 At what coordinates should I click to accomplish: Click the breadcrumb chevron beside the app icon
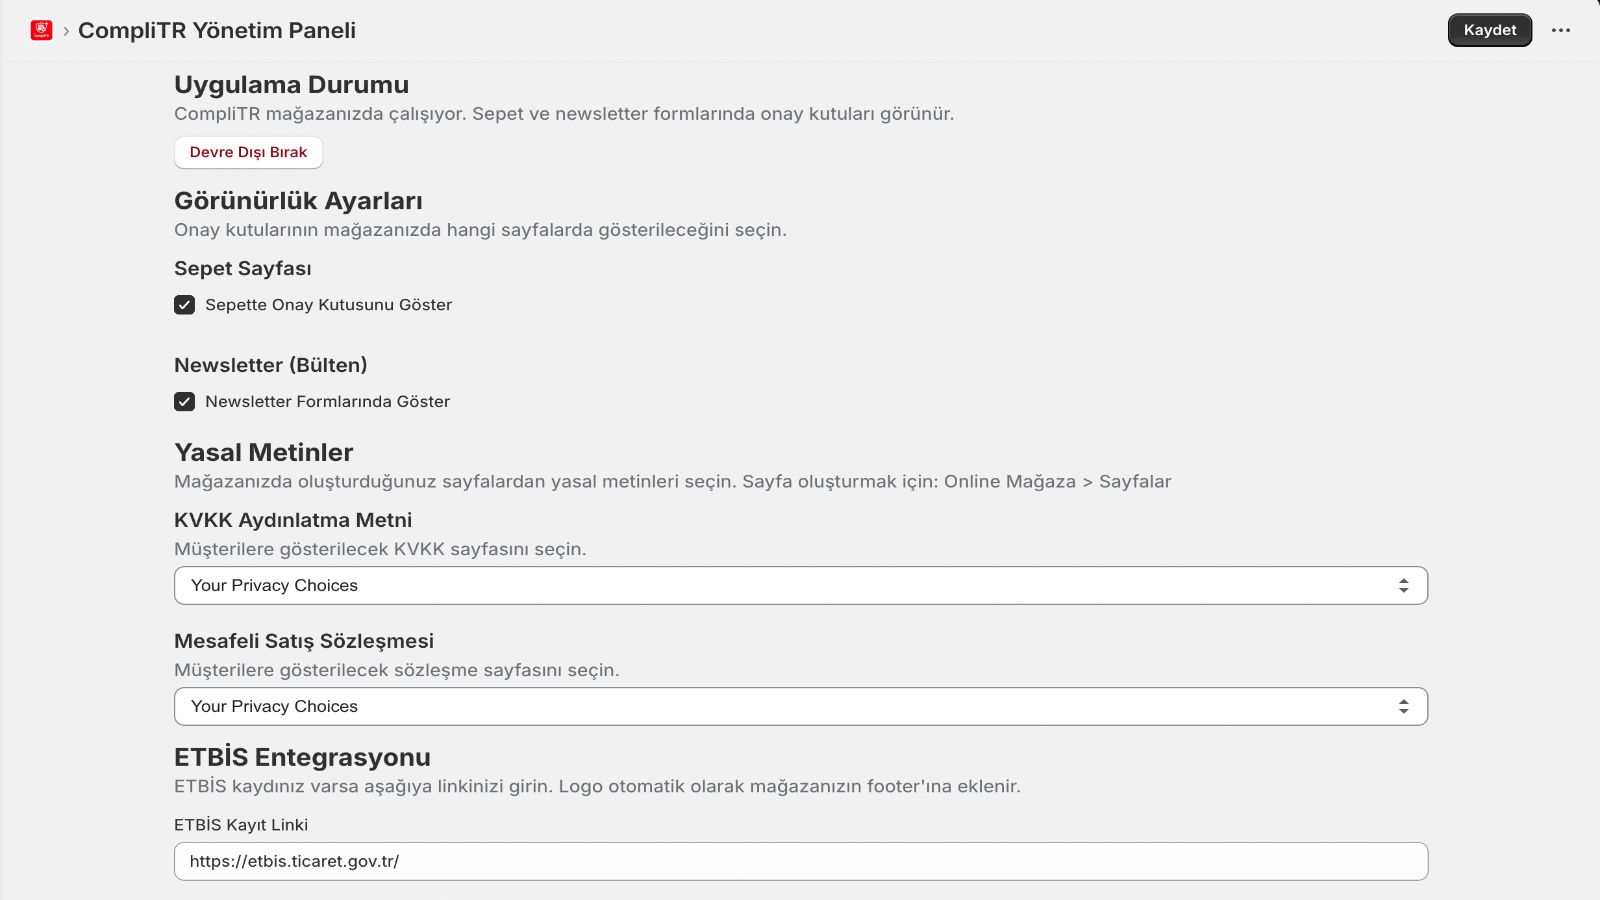(66, 31)
